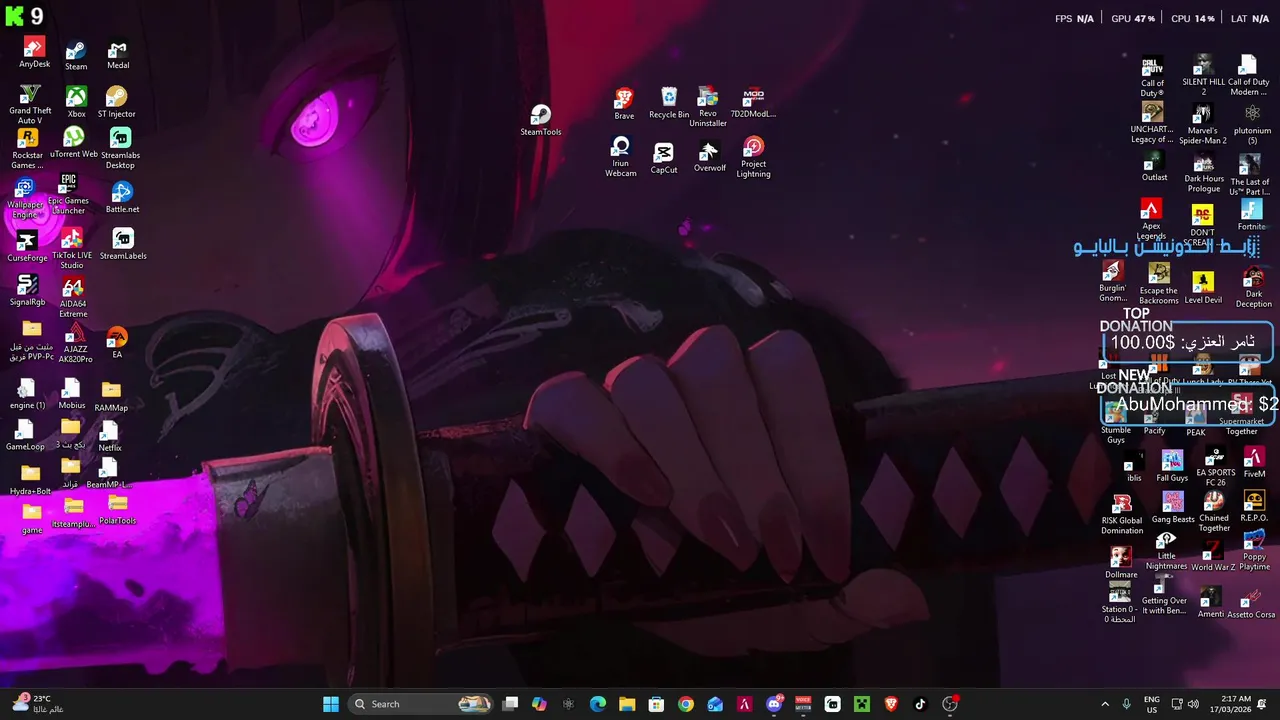Open the Medal desktop icon

[118, 55]
